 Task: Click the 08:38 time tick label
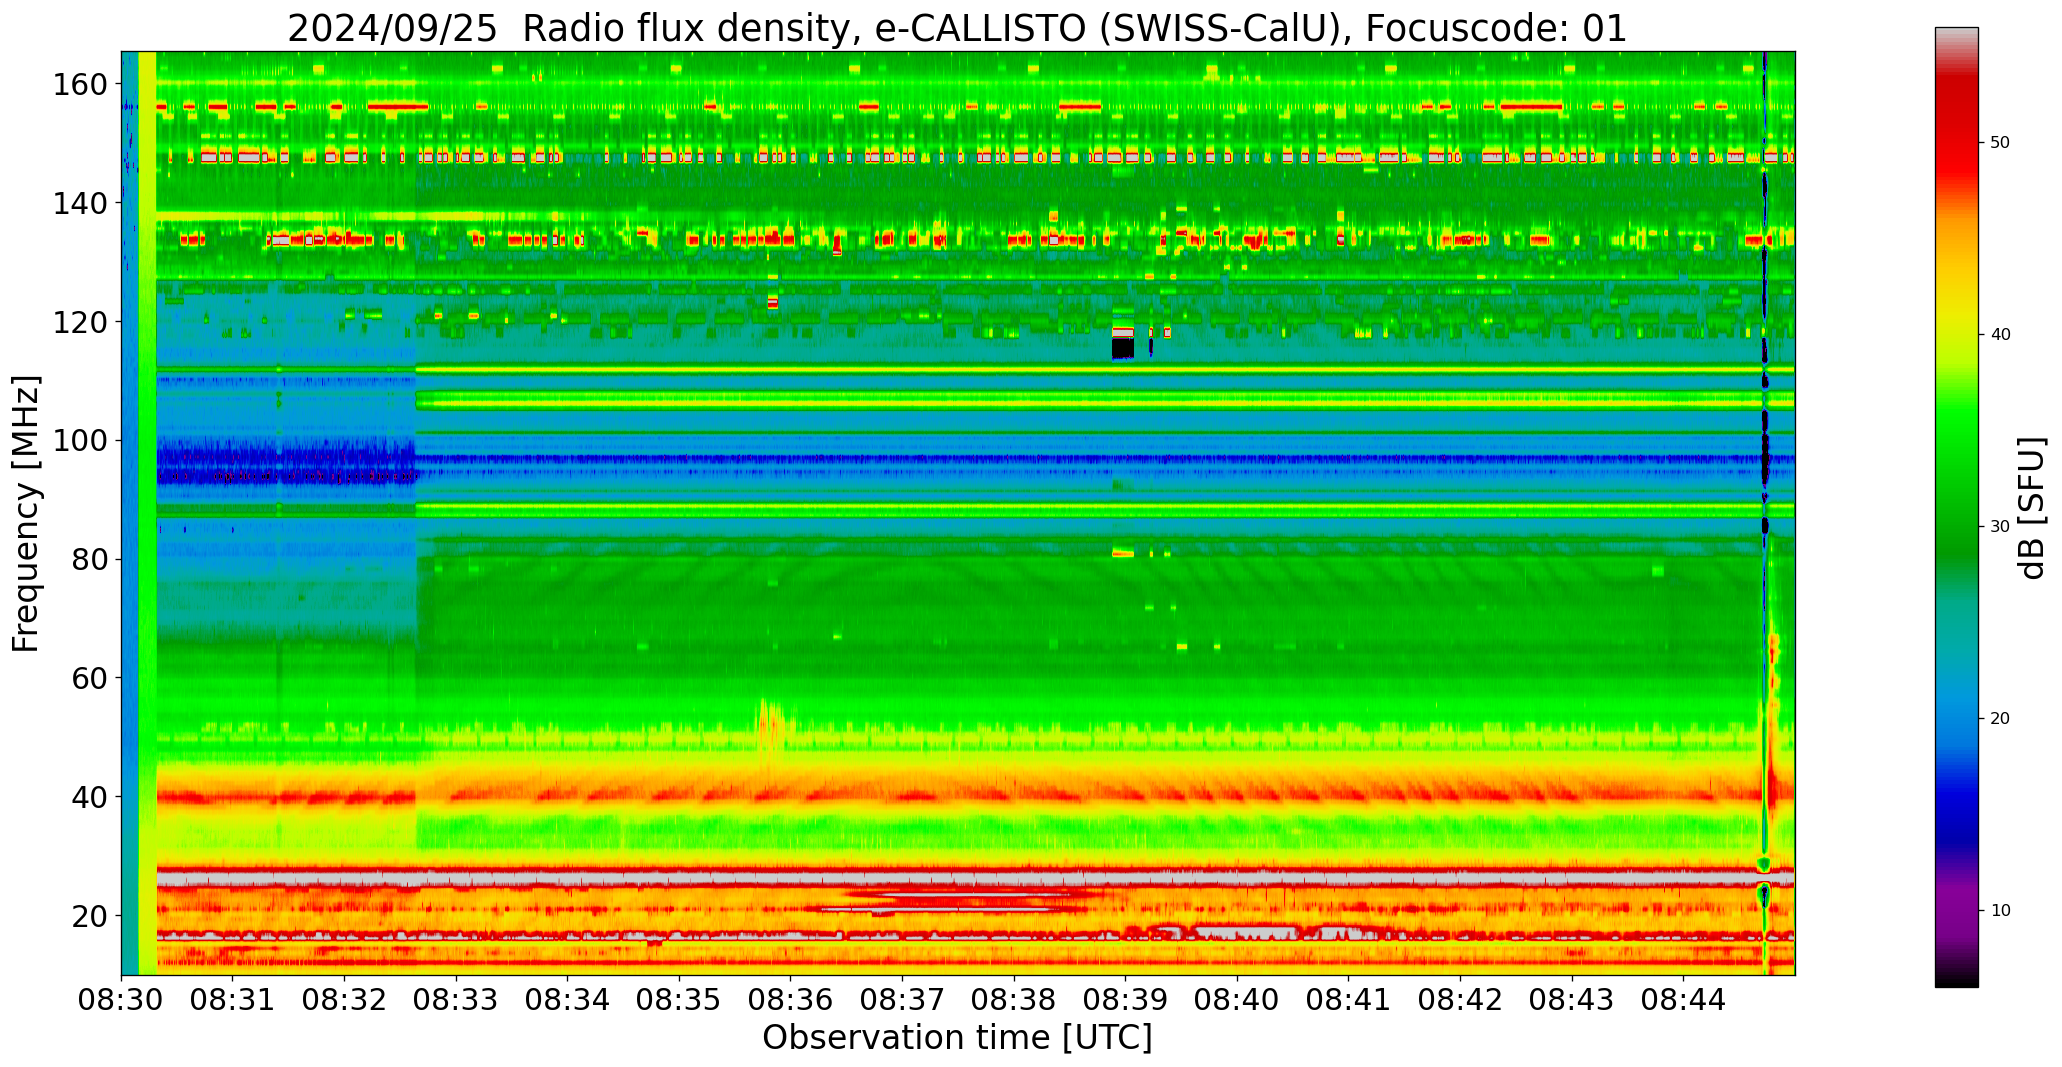pos(1014,1001)
